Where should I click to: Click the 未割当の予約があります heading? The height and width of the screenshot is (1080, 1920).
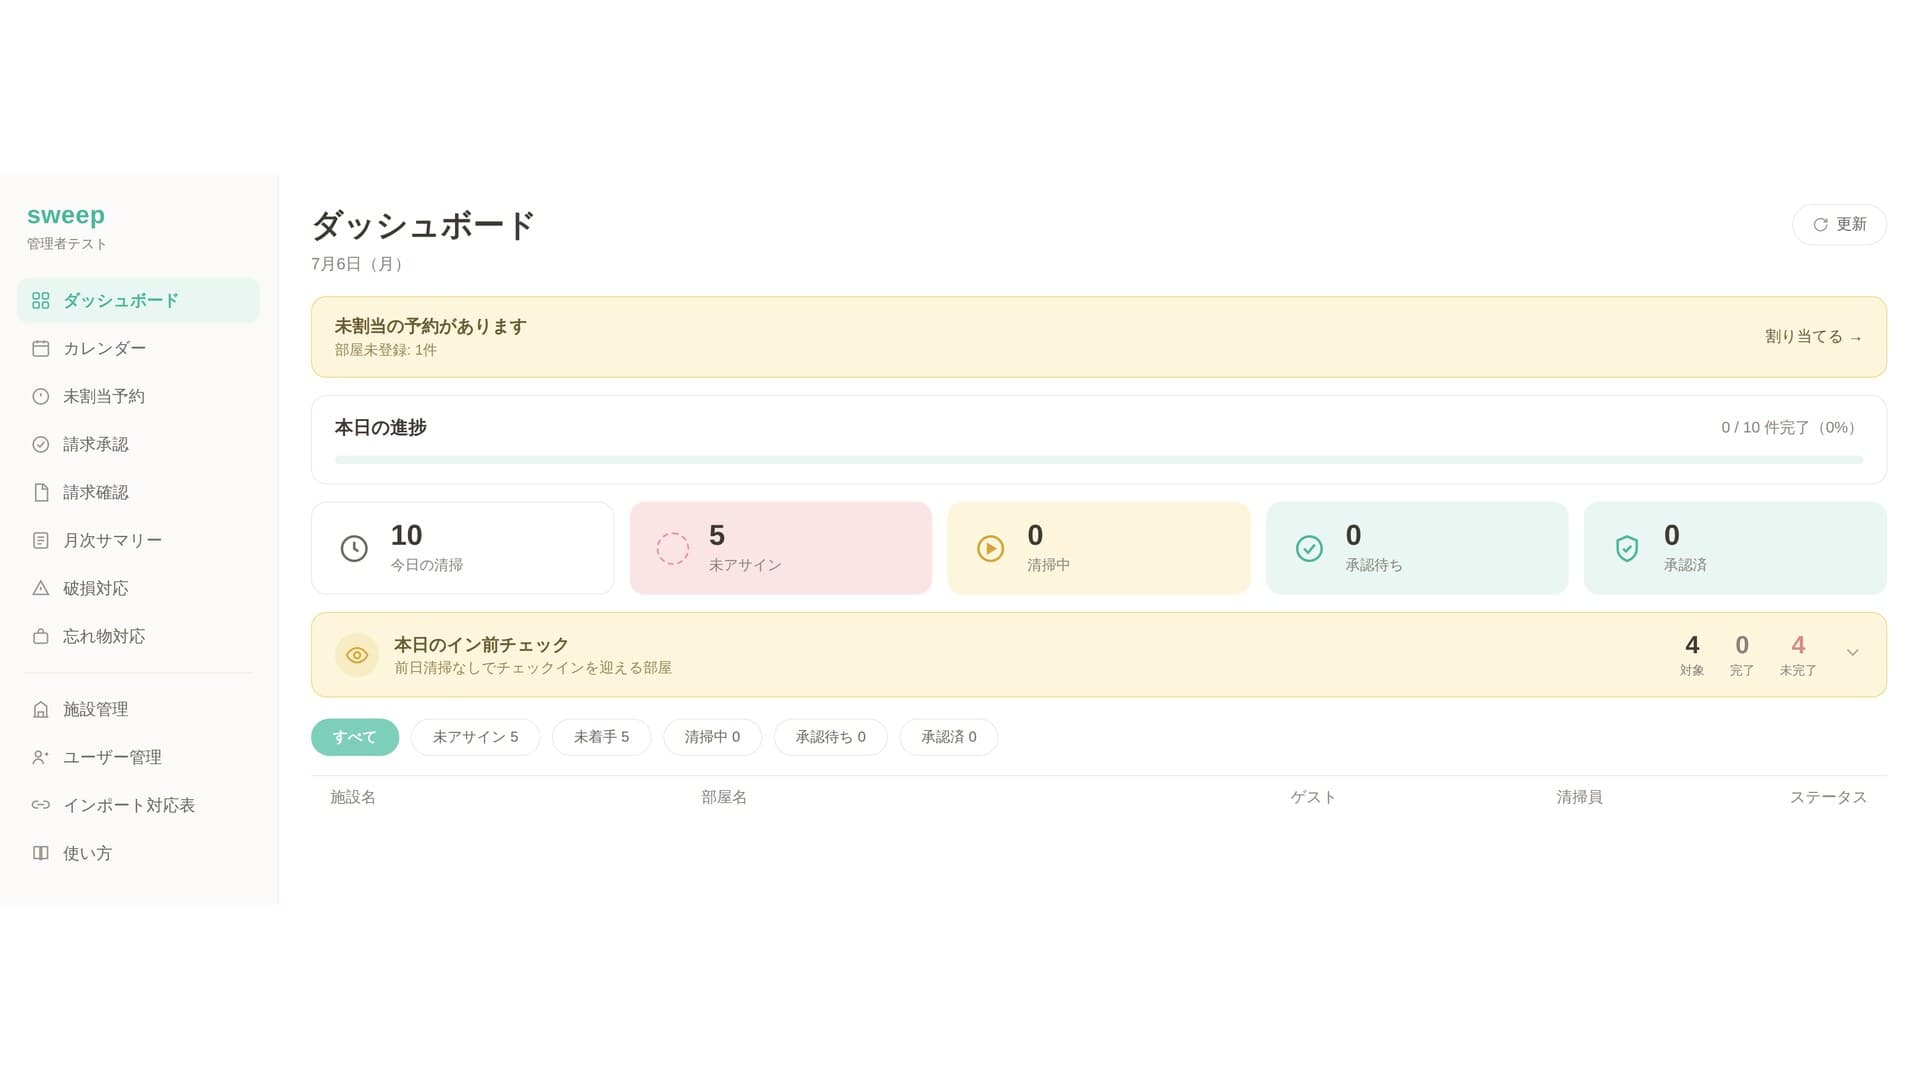[x=430, y=326]
